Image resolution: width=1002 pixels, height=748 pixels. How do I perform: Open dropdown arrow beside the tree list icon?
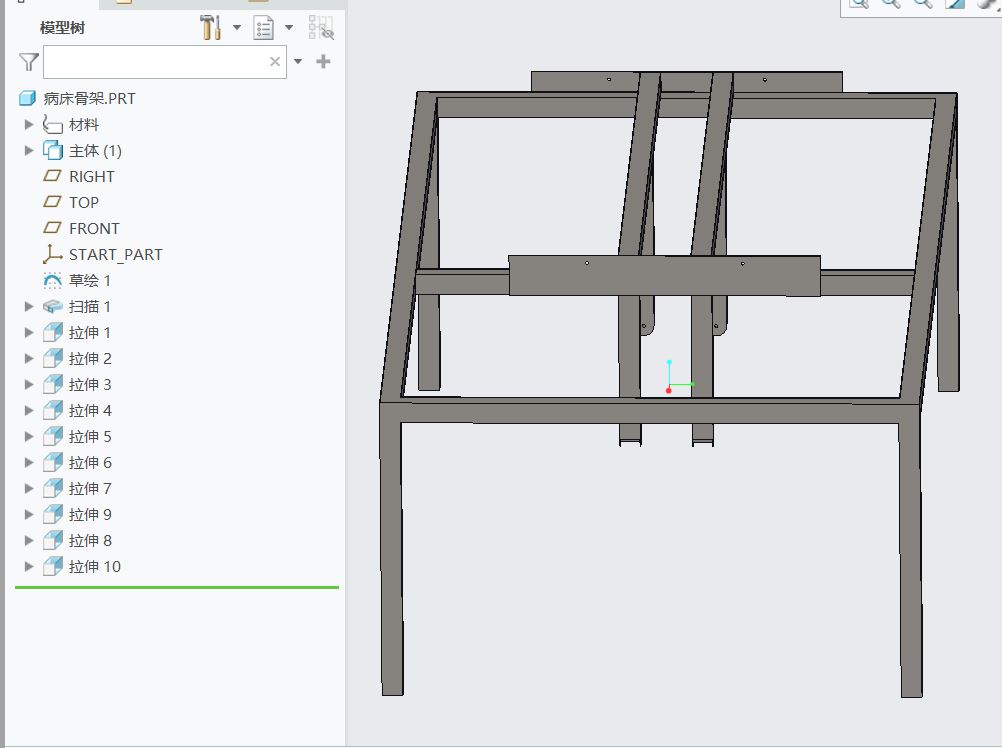pos(289,27)
